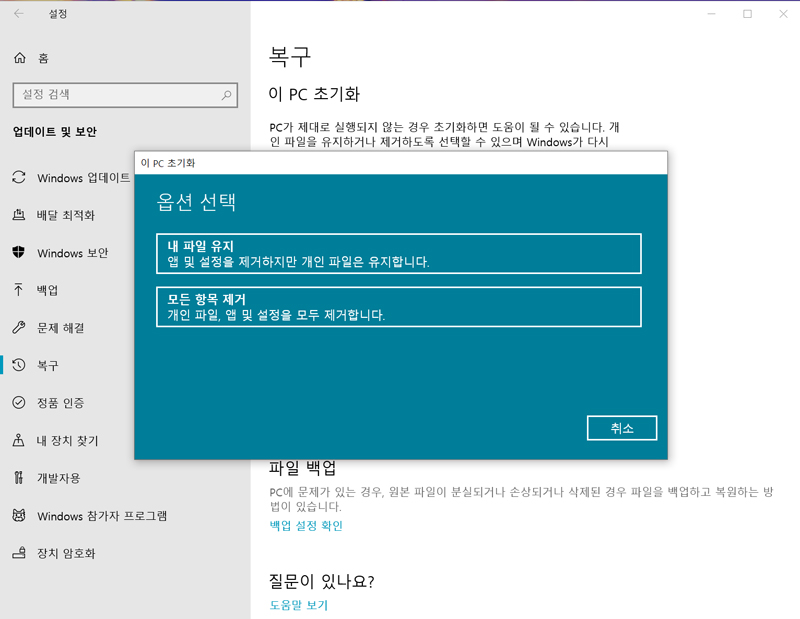Open Windows 보안 shield icon

[17, 253]
